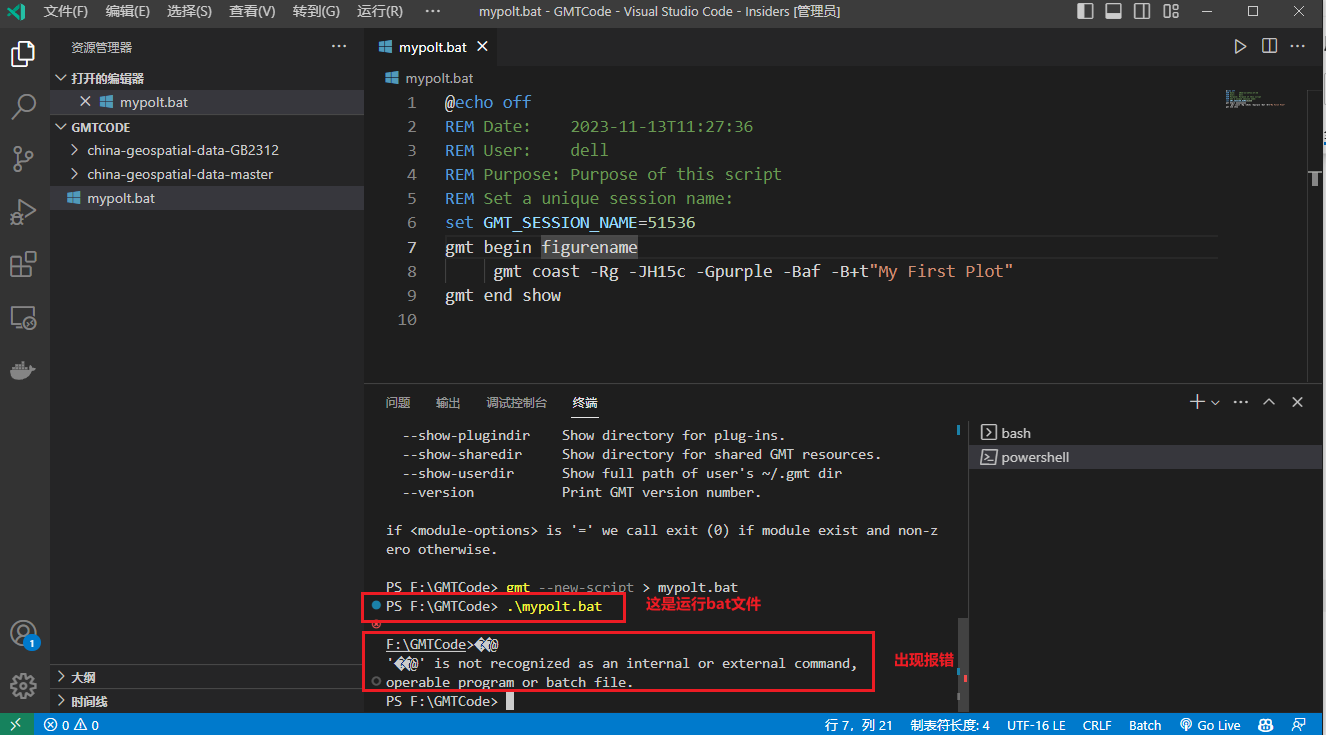Open the 转到(G) menu

click(x=316, y=12)
